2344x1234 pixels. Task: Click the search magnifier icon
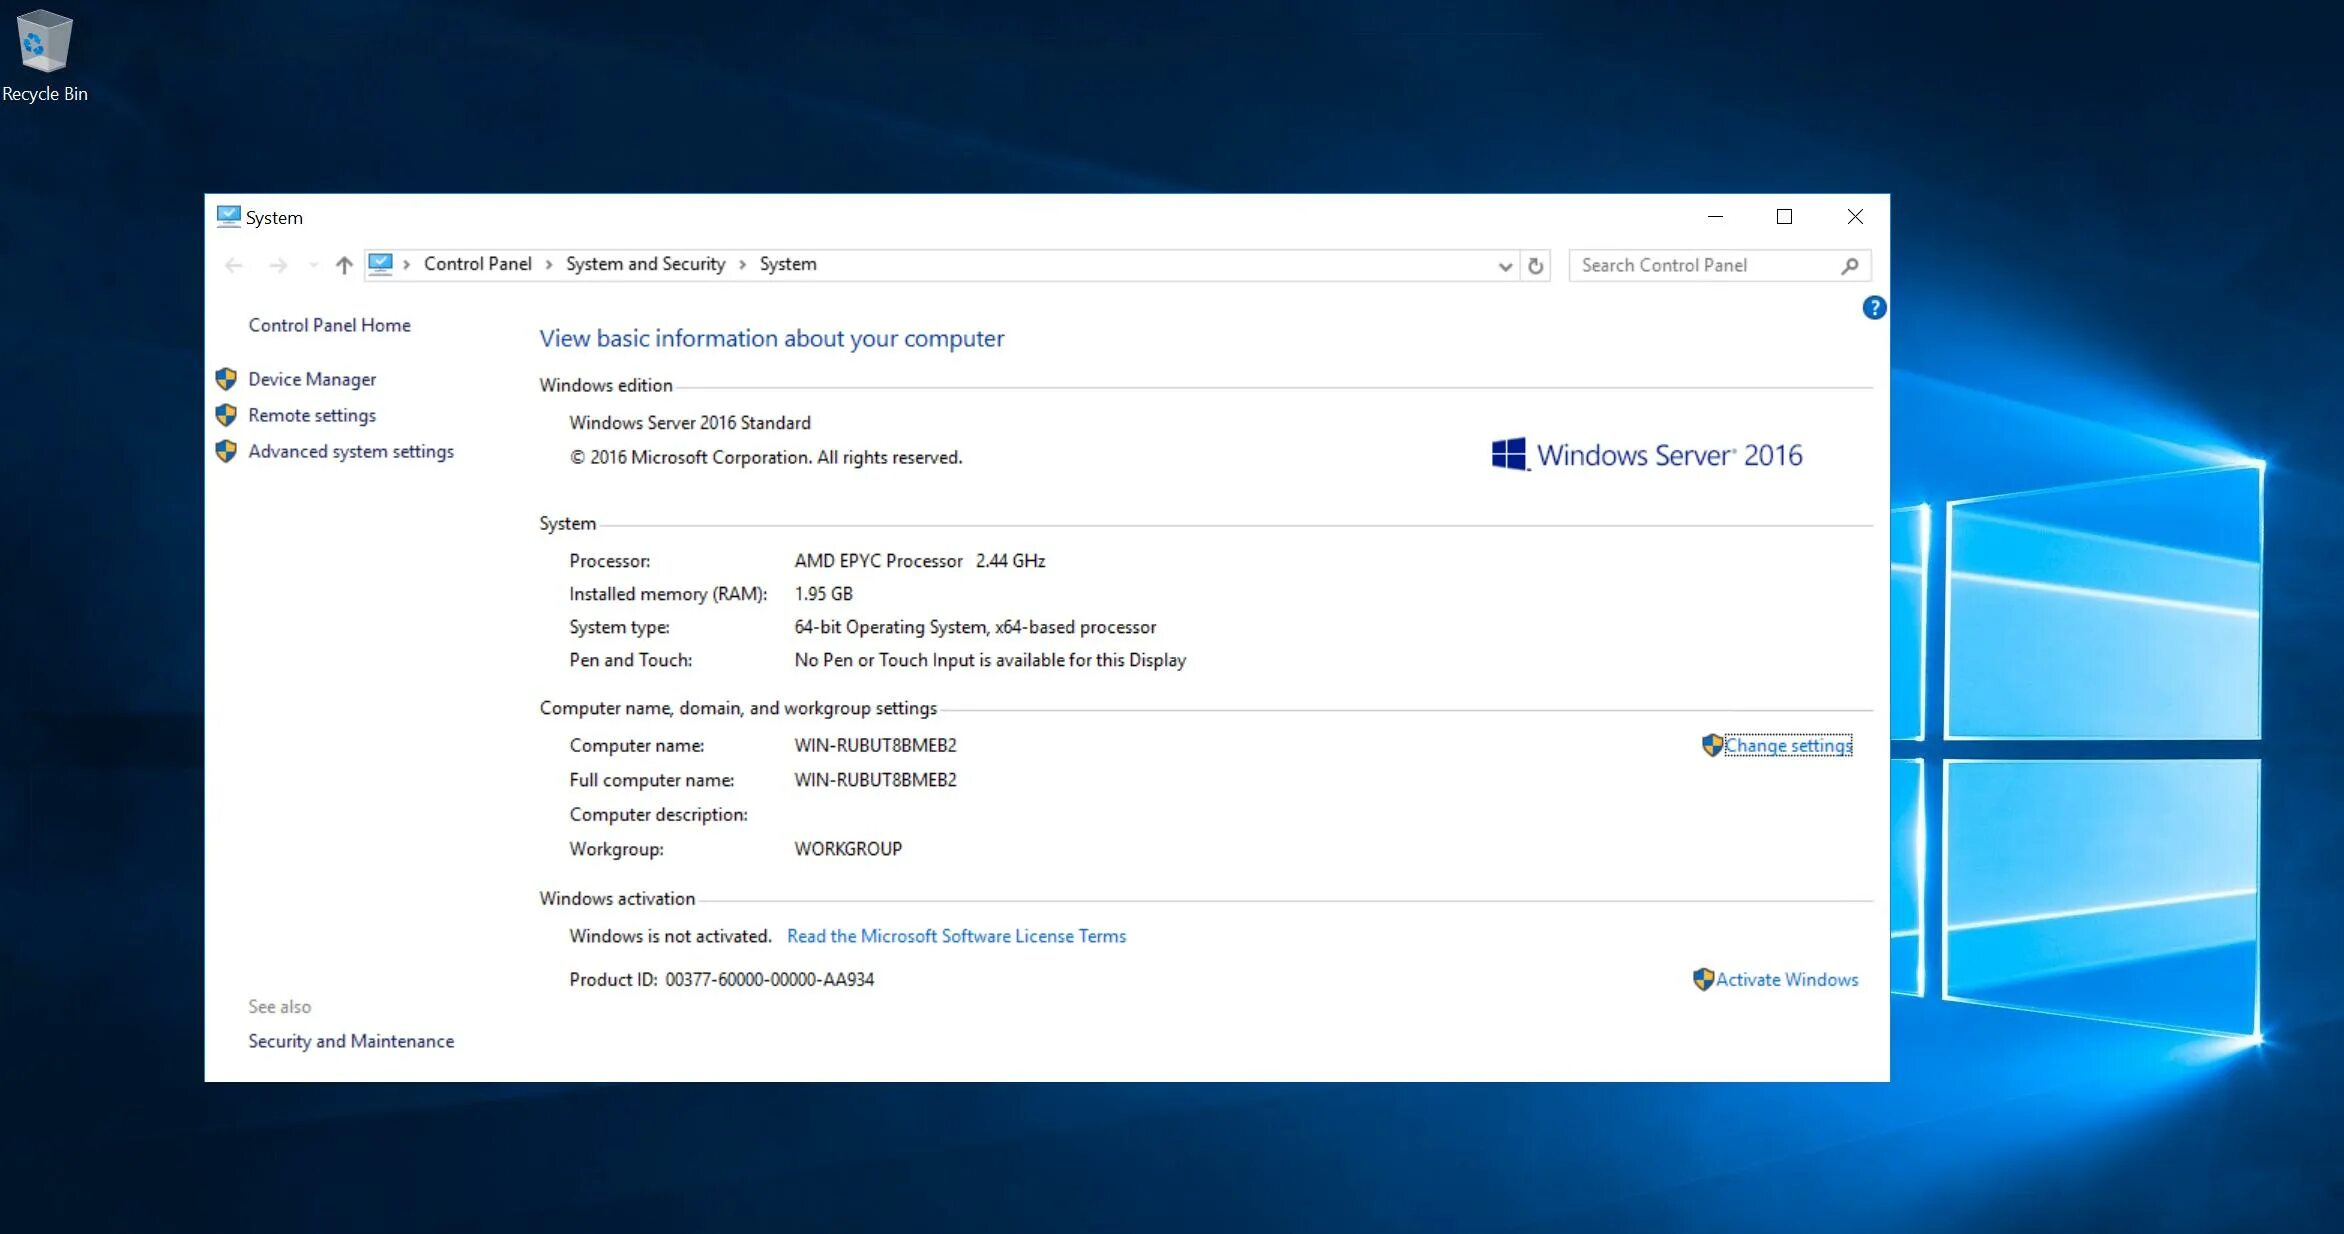[x=1850, y=266]
